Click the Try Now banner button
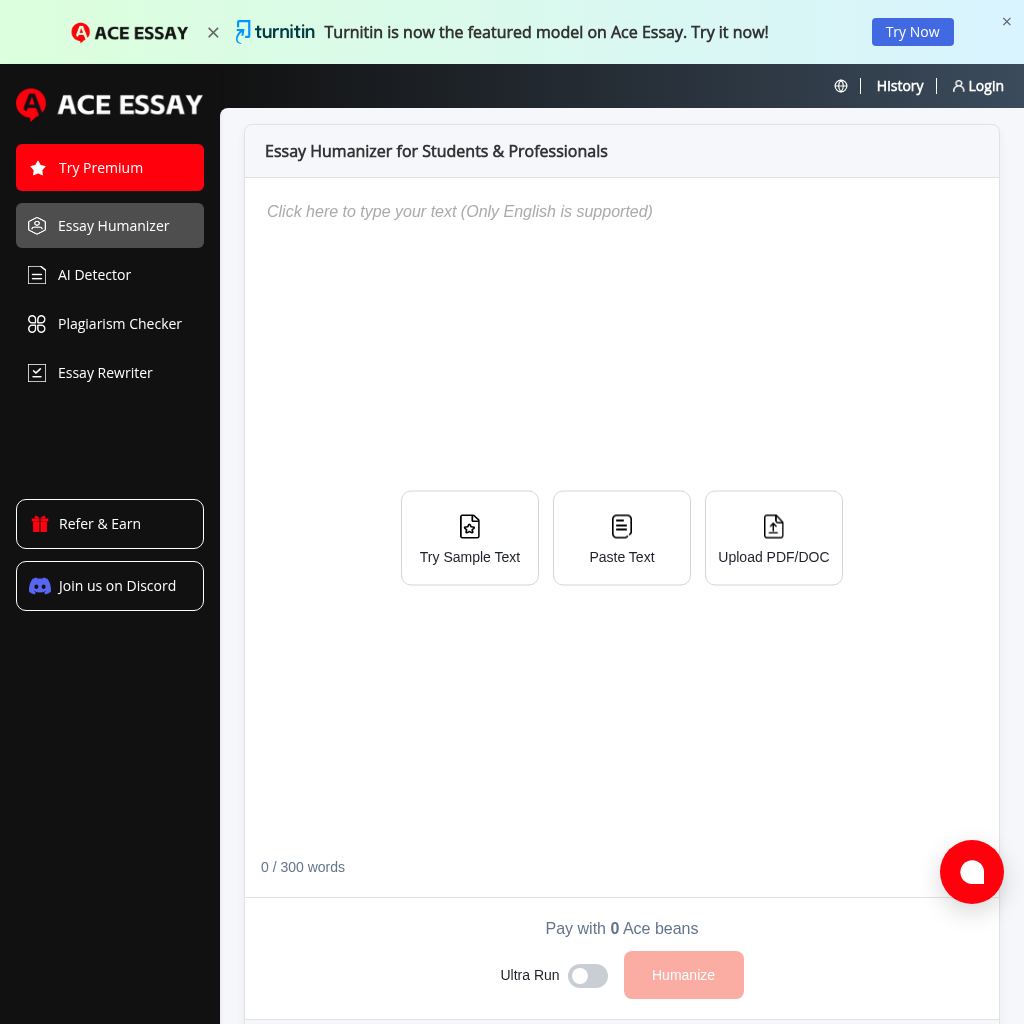The width and height of the screenshot is (1024, 1024). [912, 31]
